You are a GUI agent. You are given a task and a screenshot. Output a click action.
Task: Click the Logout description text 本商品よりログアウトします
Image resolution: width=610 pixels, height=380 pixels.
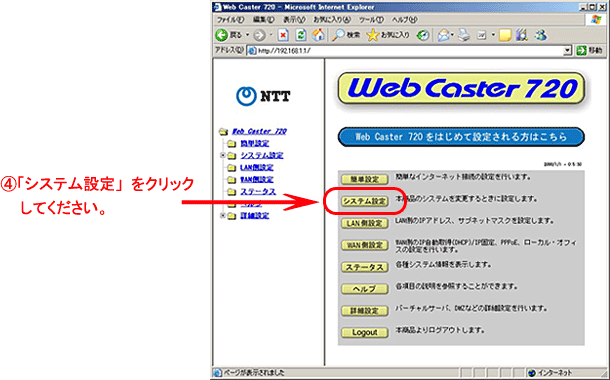point(441,330)
